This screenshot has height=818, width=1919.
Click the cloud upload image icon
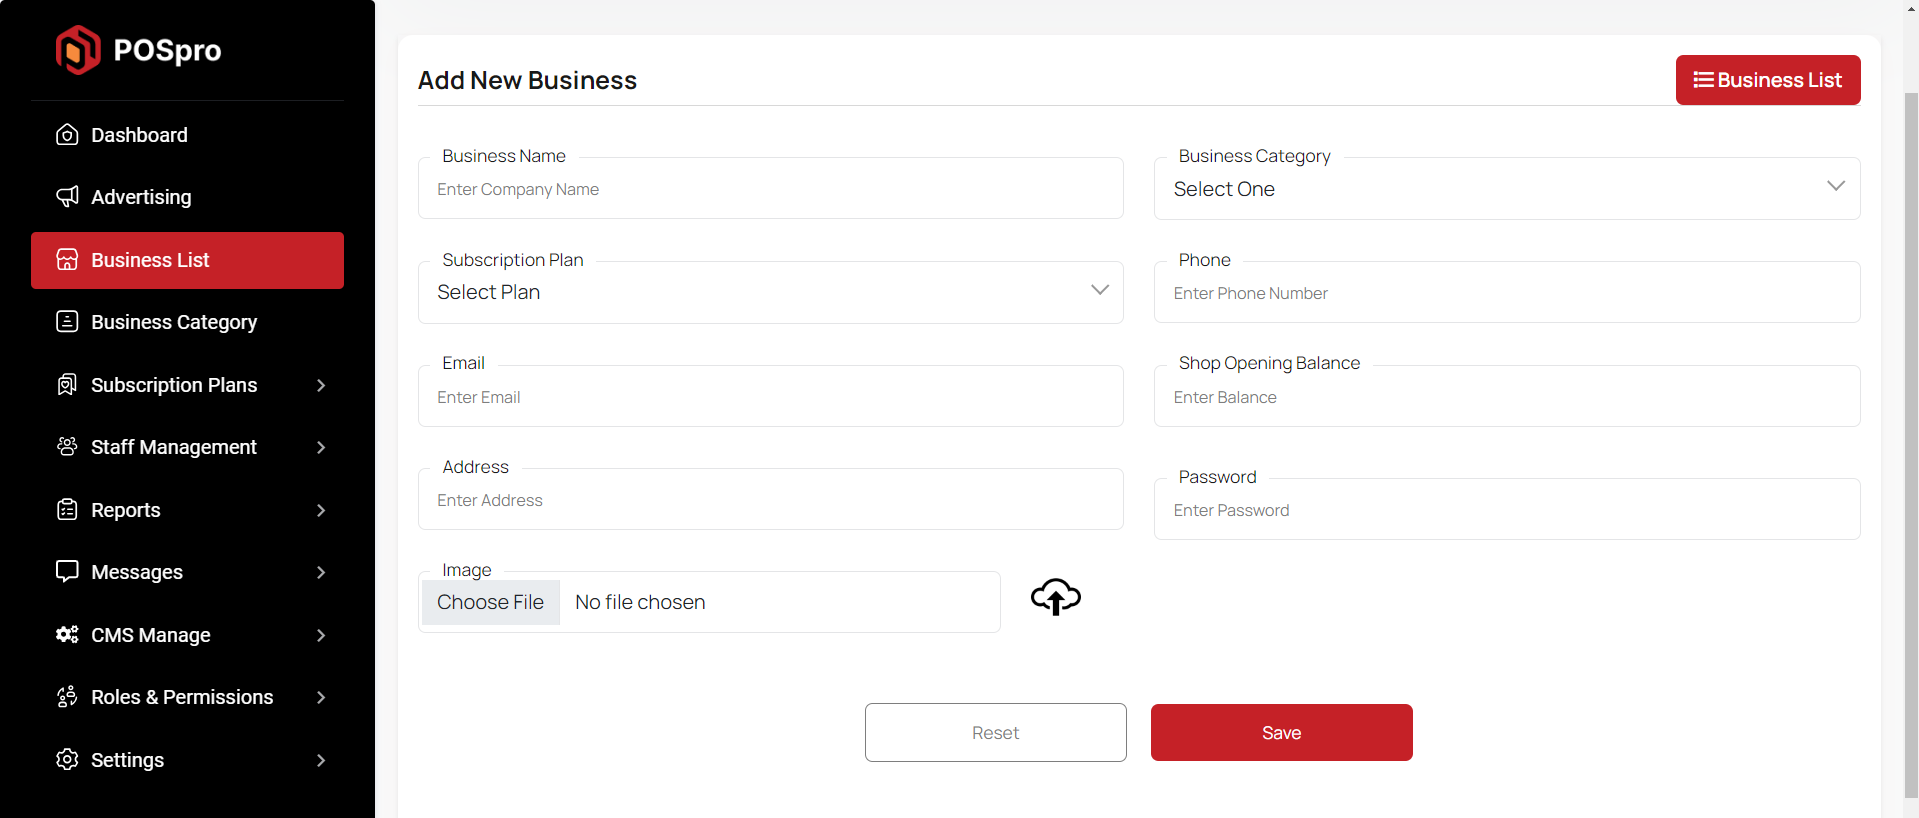[x=1055, y=598]
